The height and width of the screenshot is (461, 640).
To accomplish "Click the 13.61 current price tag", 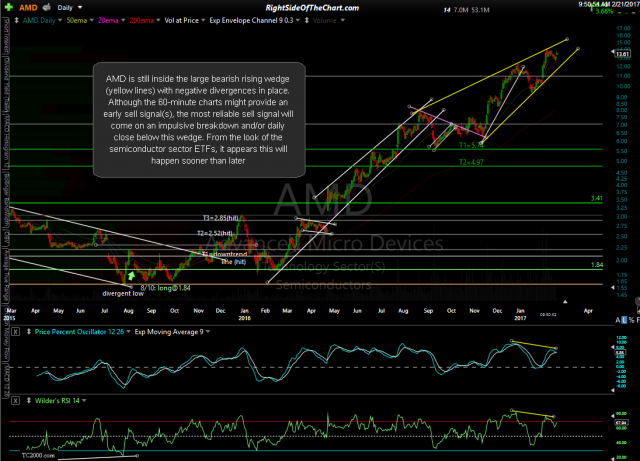I will coord(623,54).
